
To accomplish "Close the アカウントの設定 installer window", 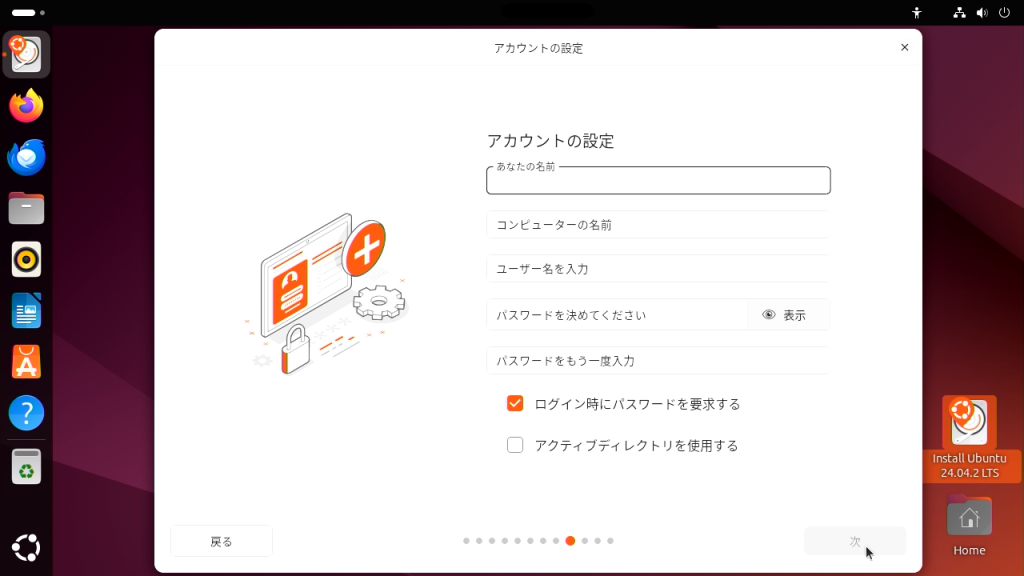I will [x=904, y=47].
